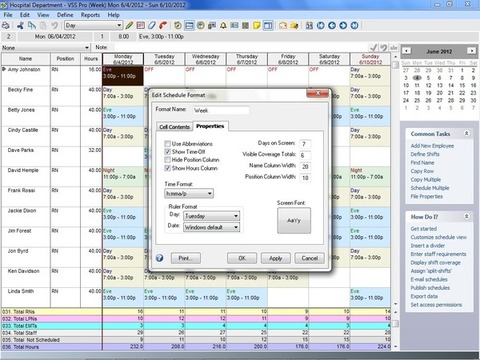Open the Reports menu

(x=90, y=15)
